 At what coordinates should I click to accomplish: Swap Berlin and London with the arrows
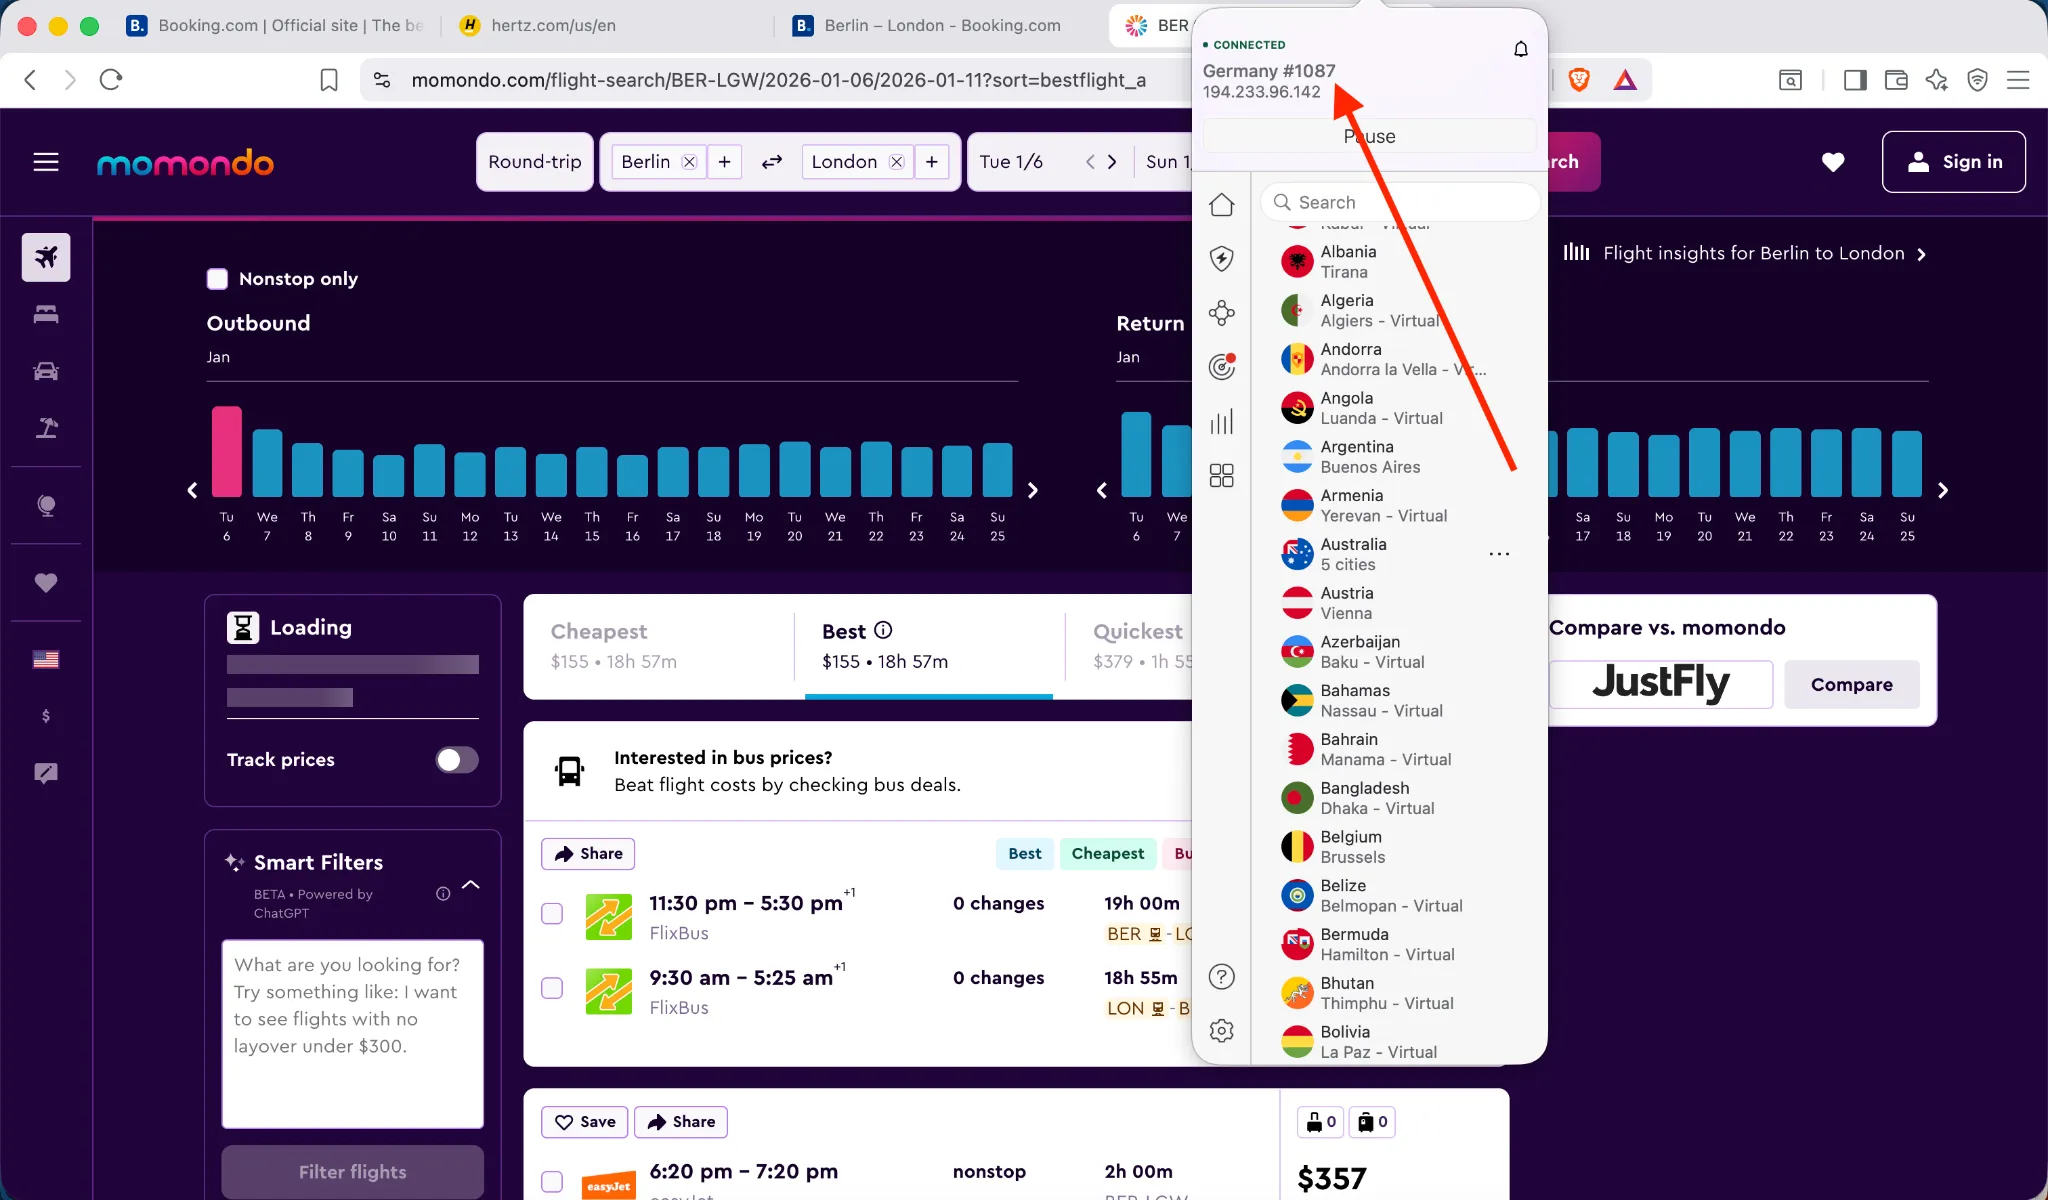tap(771, 161)
